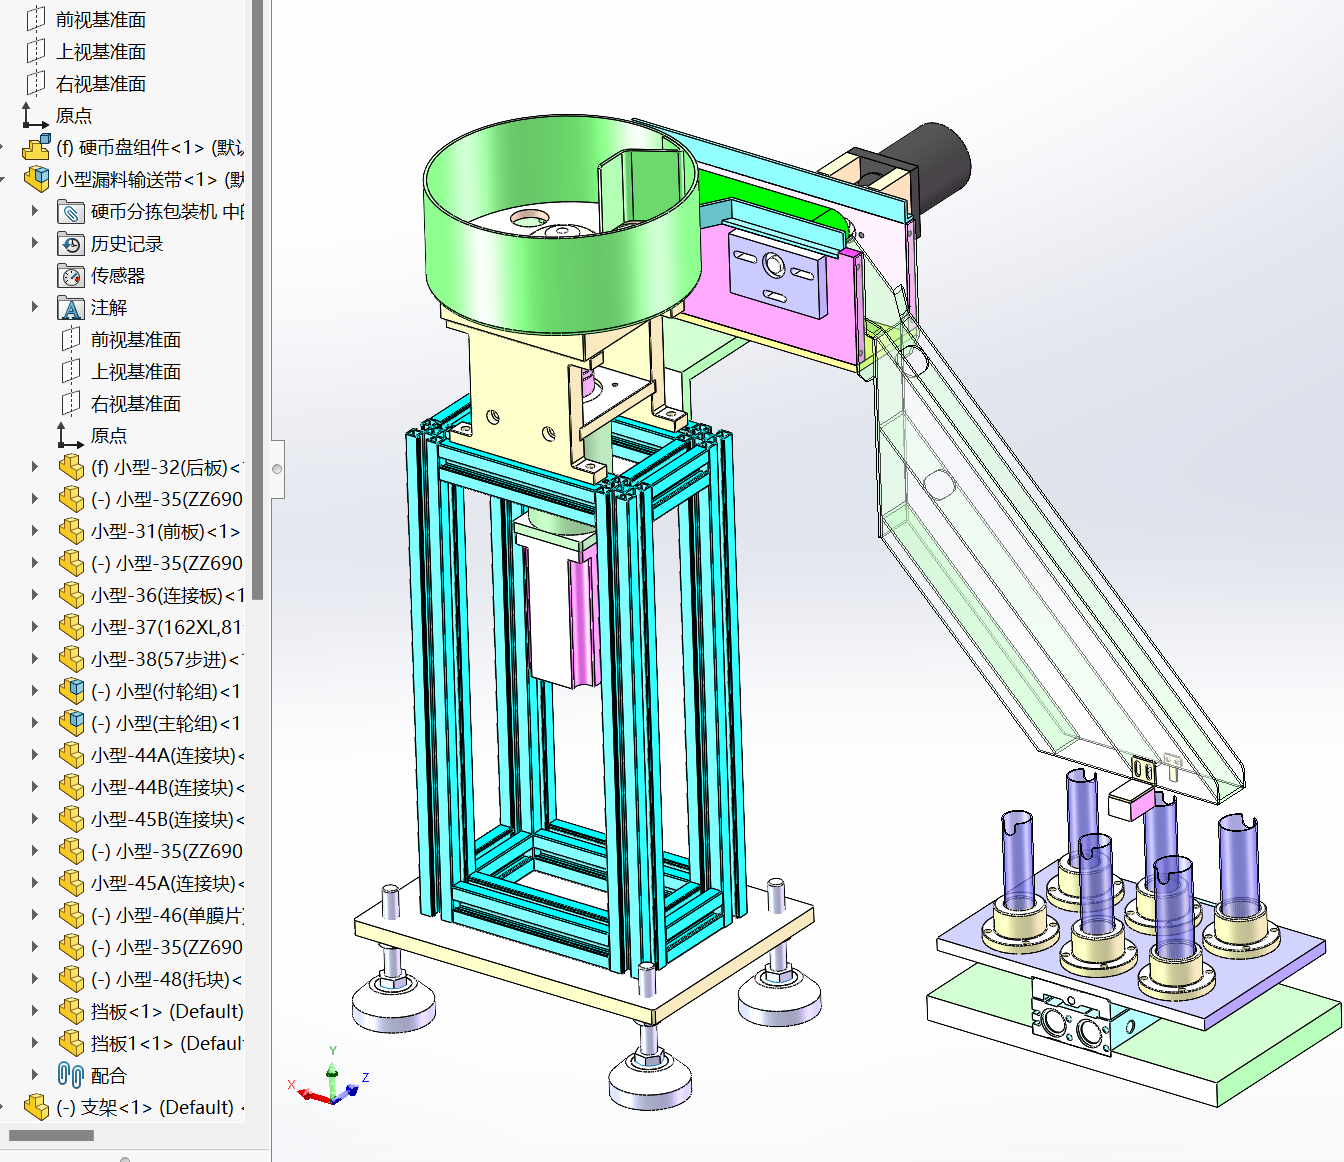Image resolution: width=1344 pixels, height=1162 pixels.
Task: Click the 小型-44B(连接块) part icon
Action: pos(71,788)
